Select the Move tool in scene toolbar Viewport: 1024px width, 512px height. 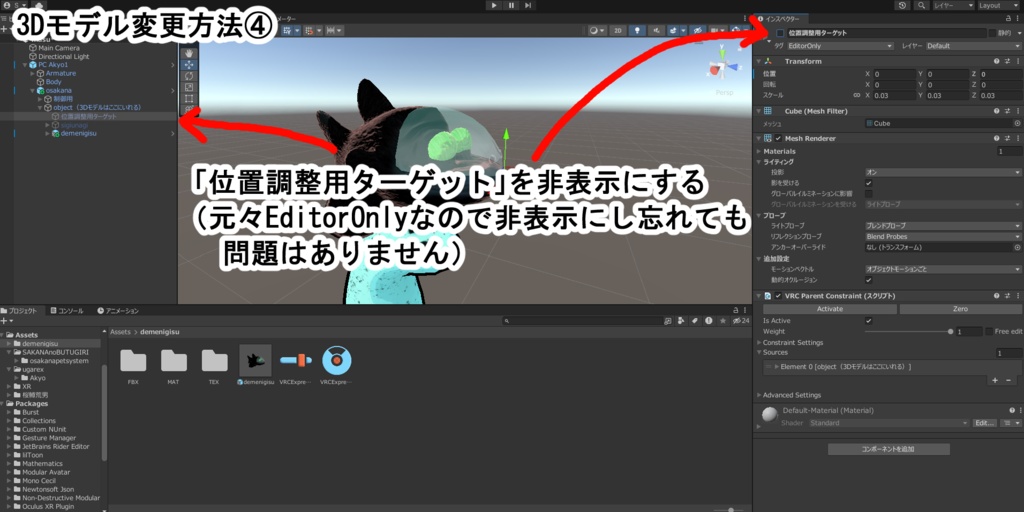189,65
